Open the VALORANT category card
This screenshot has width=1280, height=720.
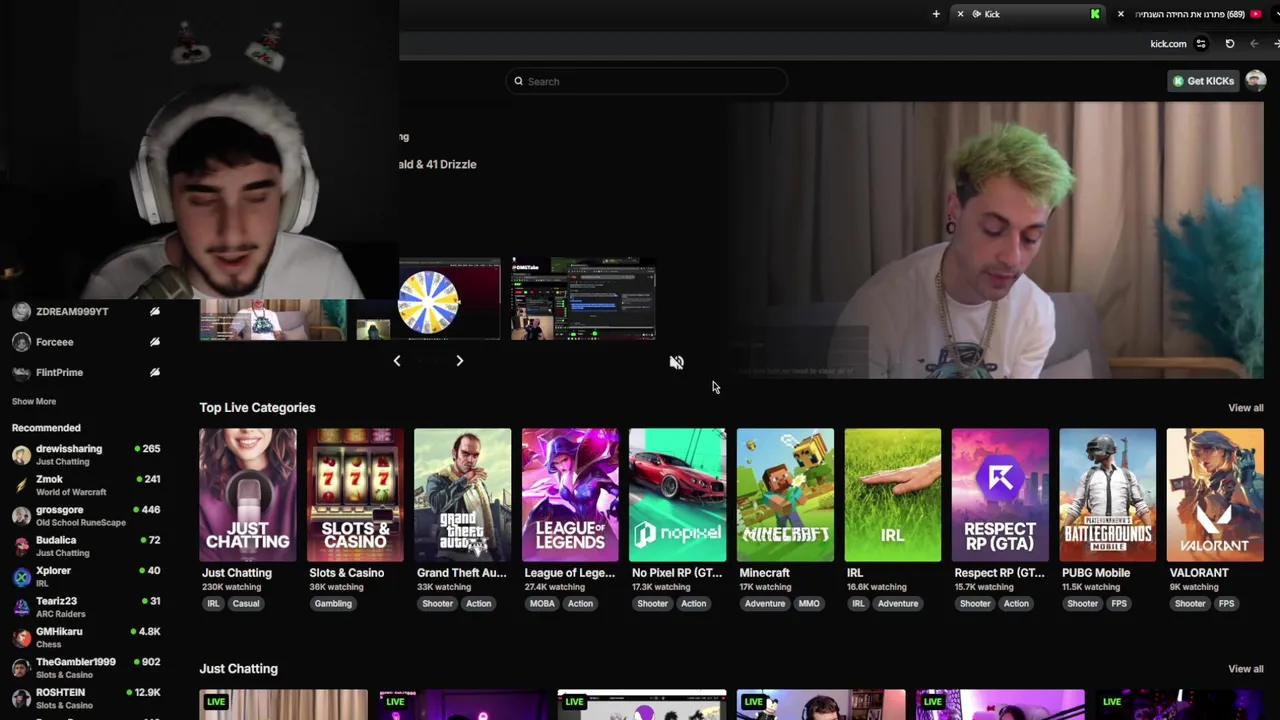(1215, 495)
